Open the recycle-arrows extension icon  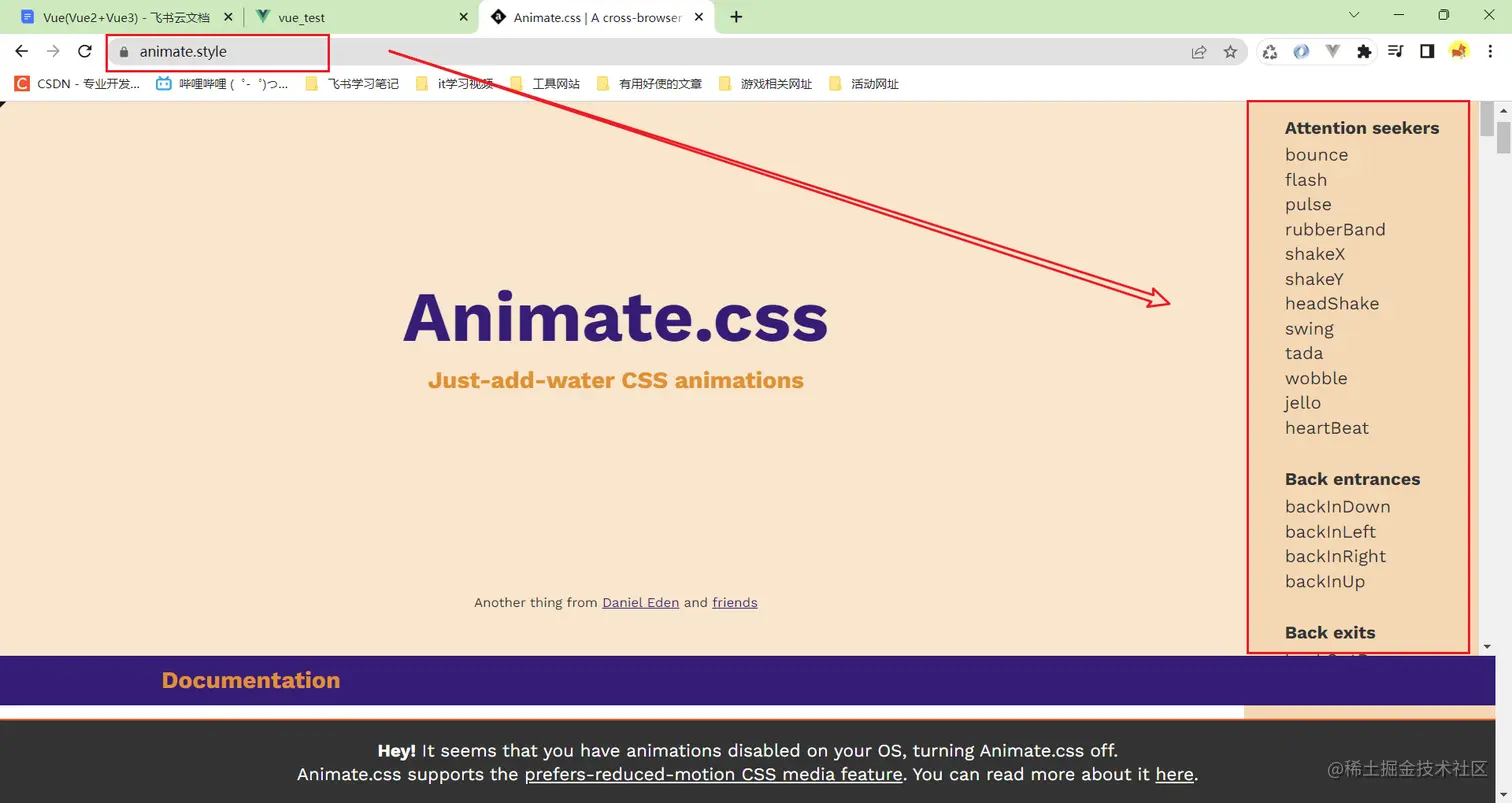tap(1270, 52)
